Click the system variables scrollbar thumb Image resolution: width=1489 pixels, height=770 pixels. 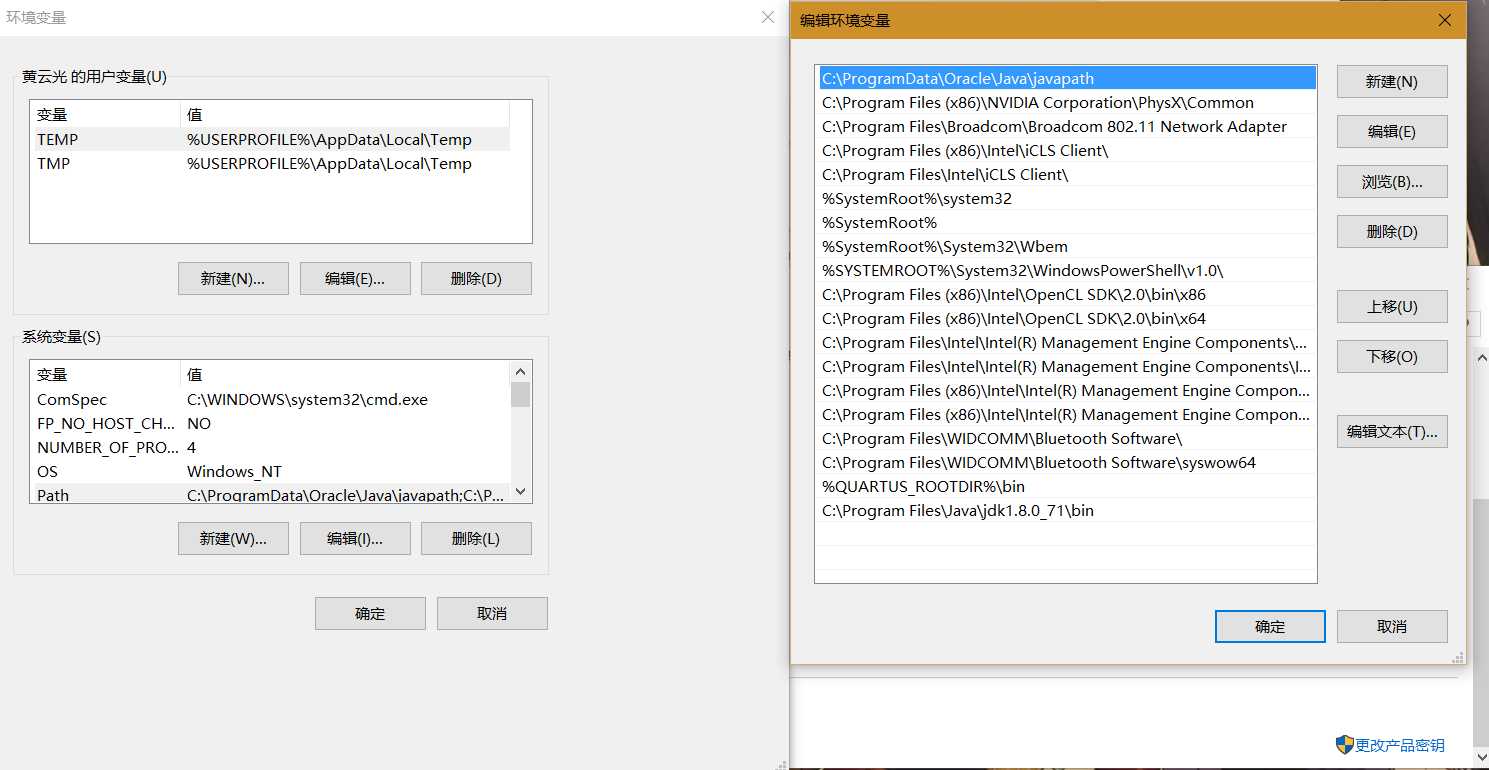point(520,394)
